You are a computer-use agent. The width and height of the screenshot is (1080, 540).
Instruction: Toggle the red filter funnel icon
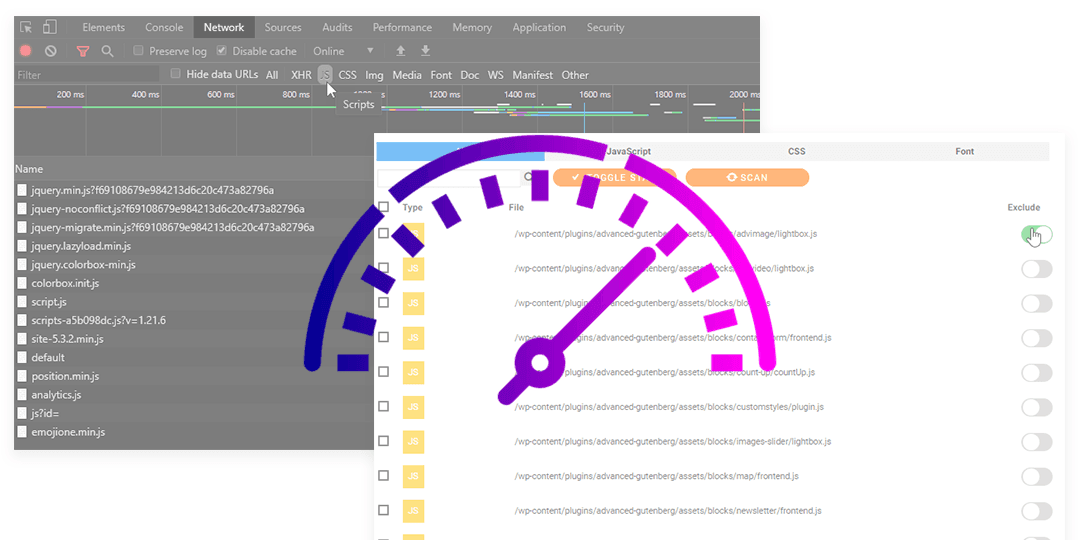click(x=83, y=51)
